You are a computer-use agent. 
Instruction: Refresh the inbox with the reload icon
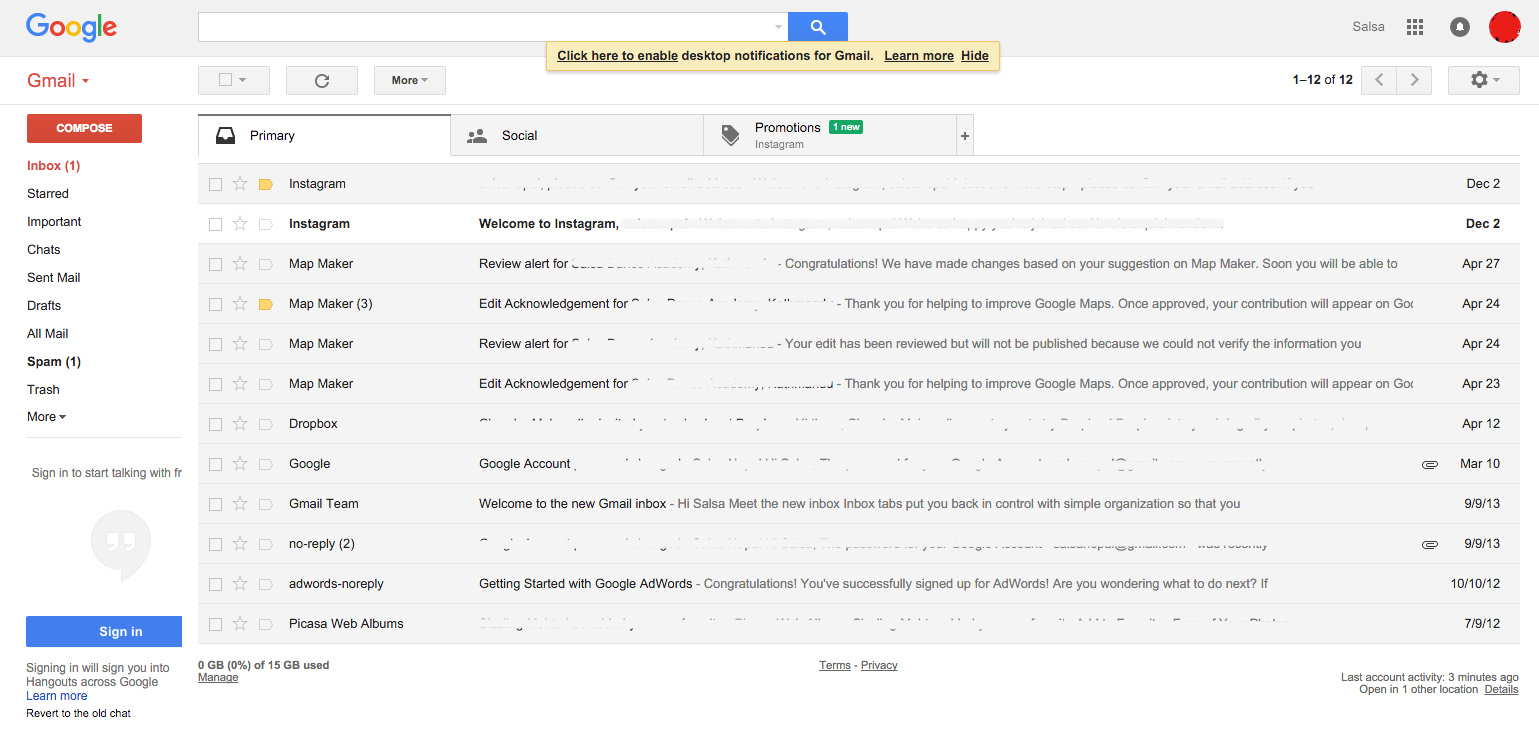(x=322, y=80)
